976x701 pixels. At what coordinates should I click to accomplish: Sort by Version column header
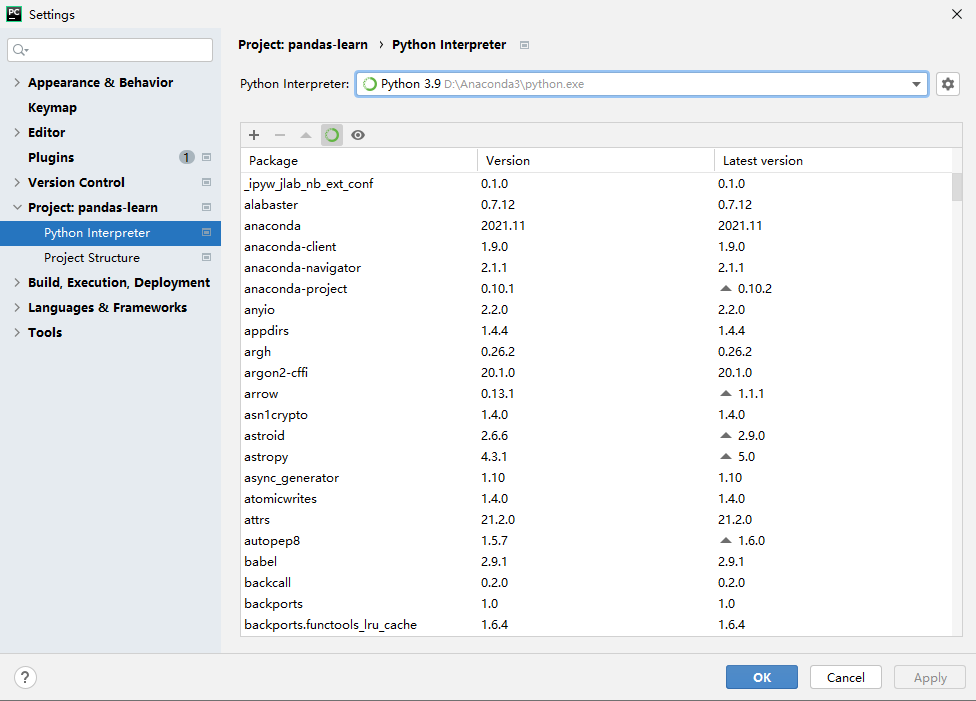596,161
